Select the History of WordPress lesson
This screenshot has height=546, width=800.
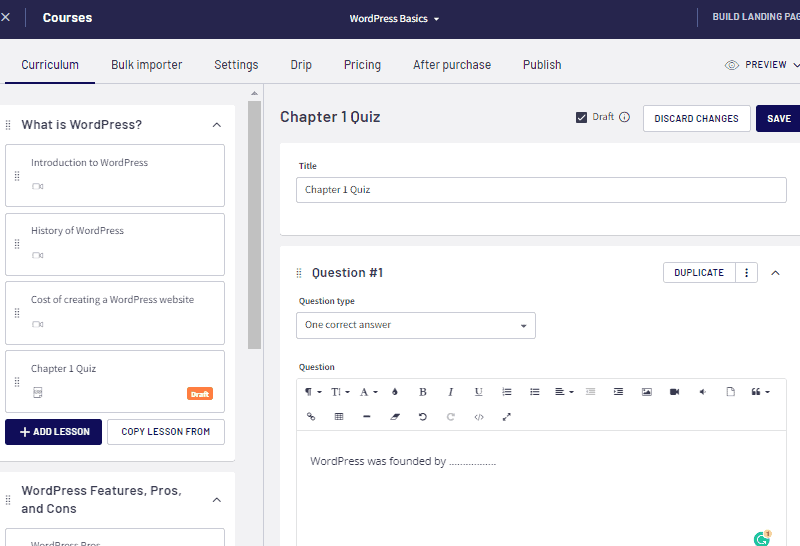pyautogui.click(x=115, y=244)
